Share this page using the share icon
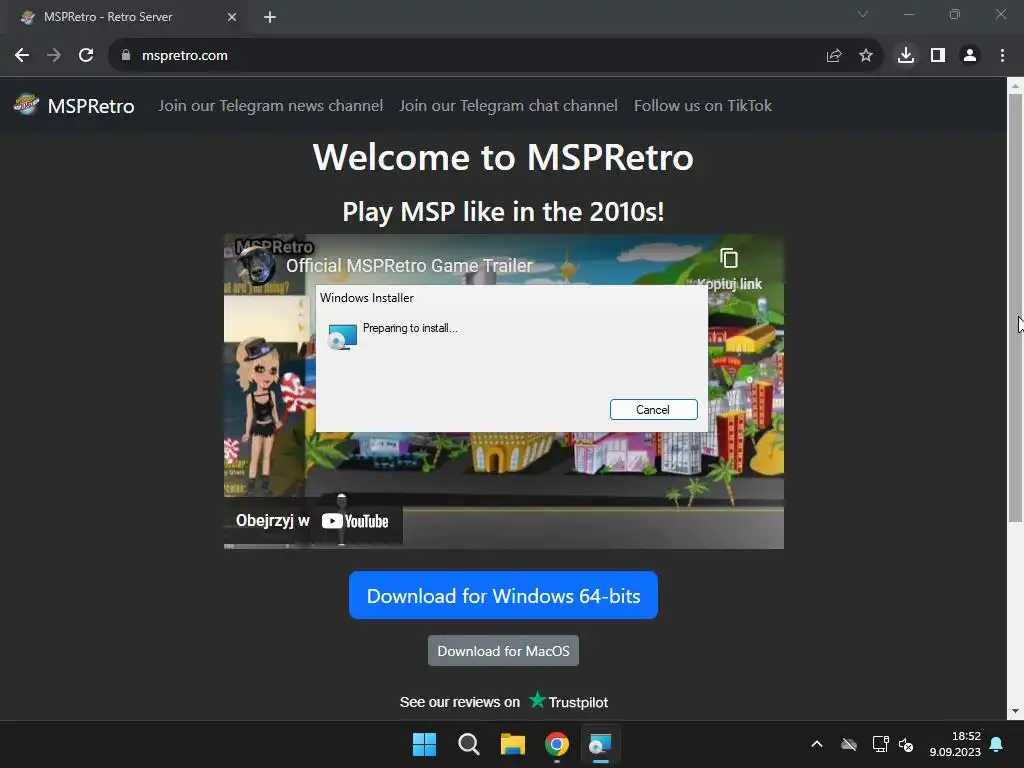 pyautogui.click(x=834, y=56)
